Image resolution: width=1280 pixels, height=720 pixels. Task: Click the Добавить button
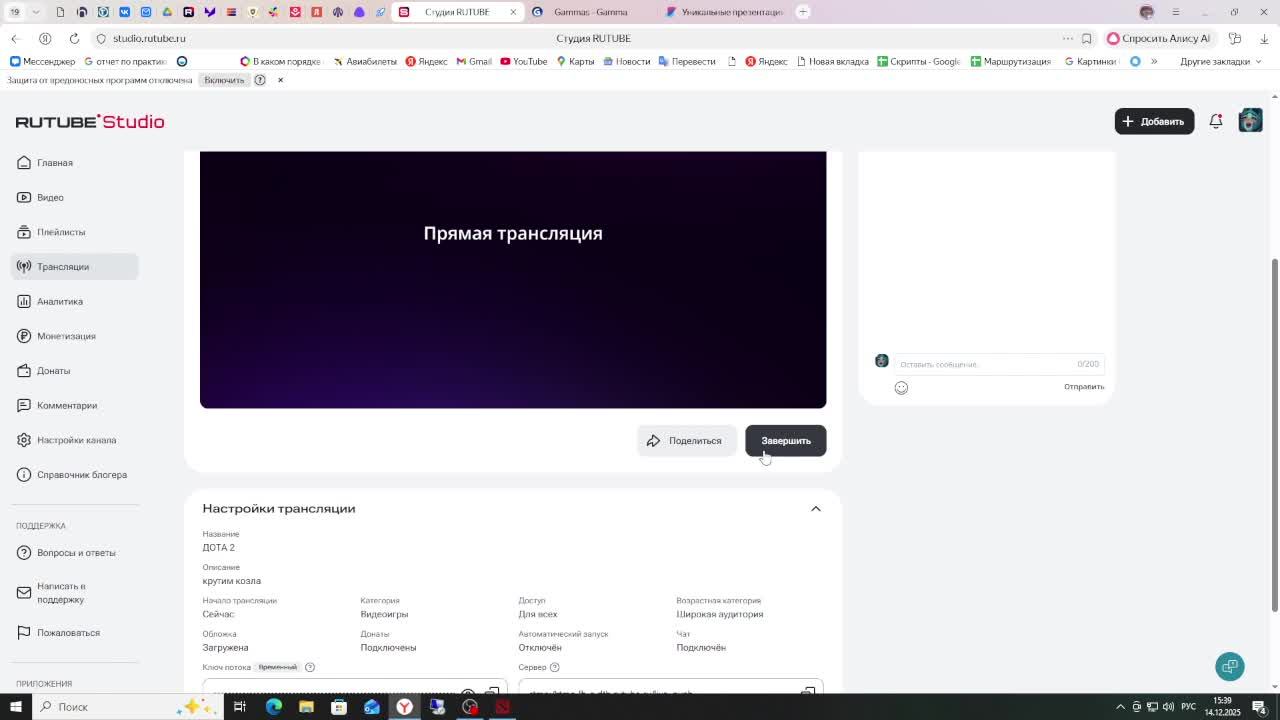(x=1154, y=121)
